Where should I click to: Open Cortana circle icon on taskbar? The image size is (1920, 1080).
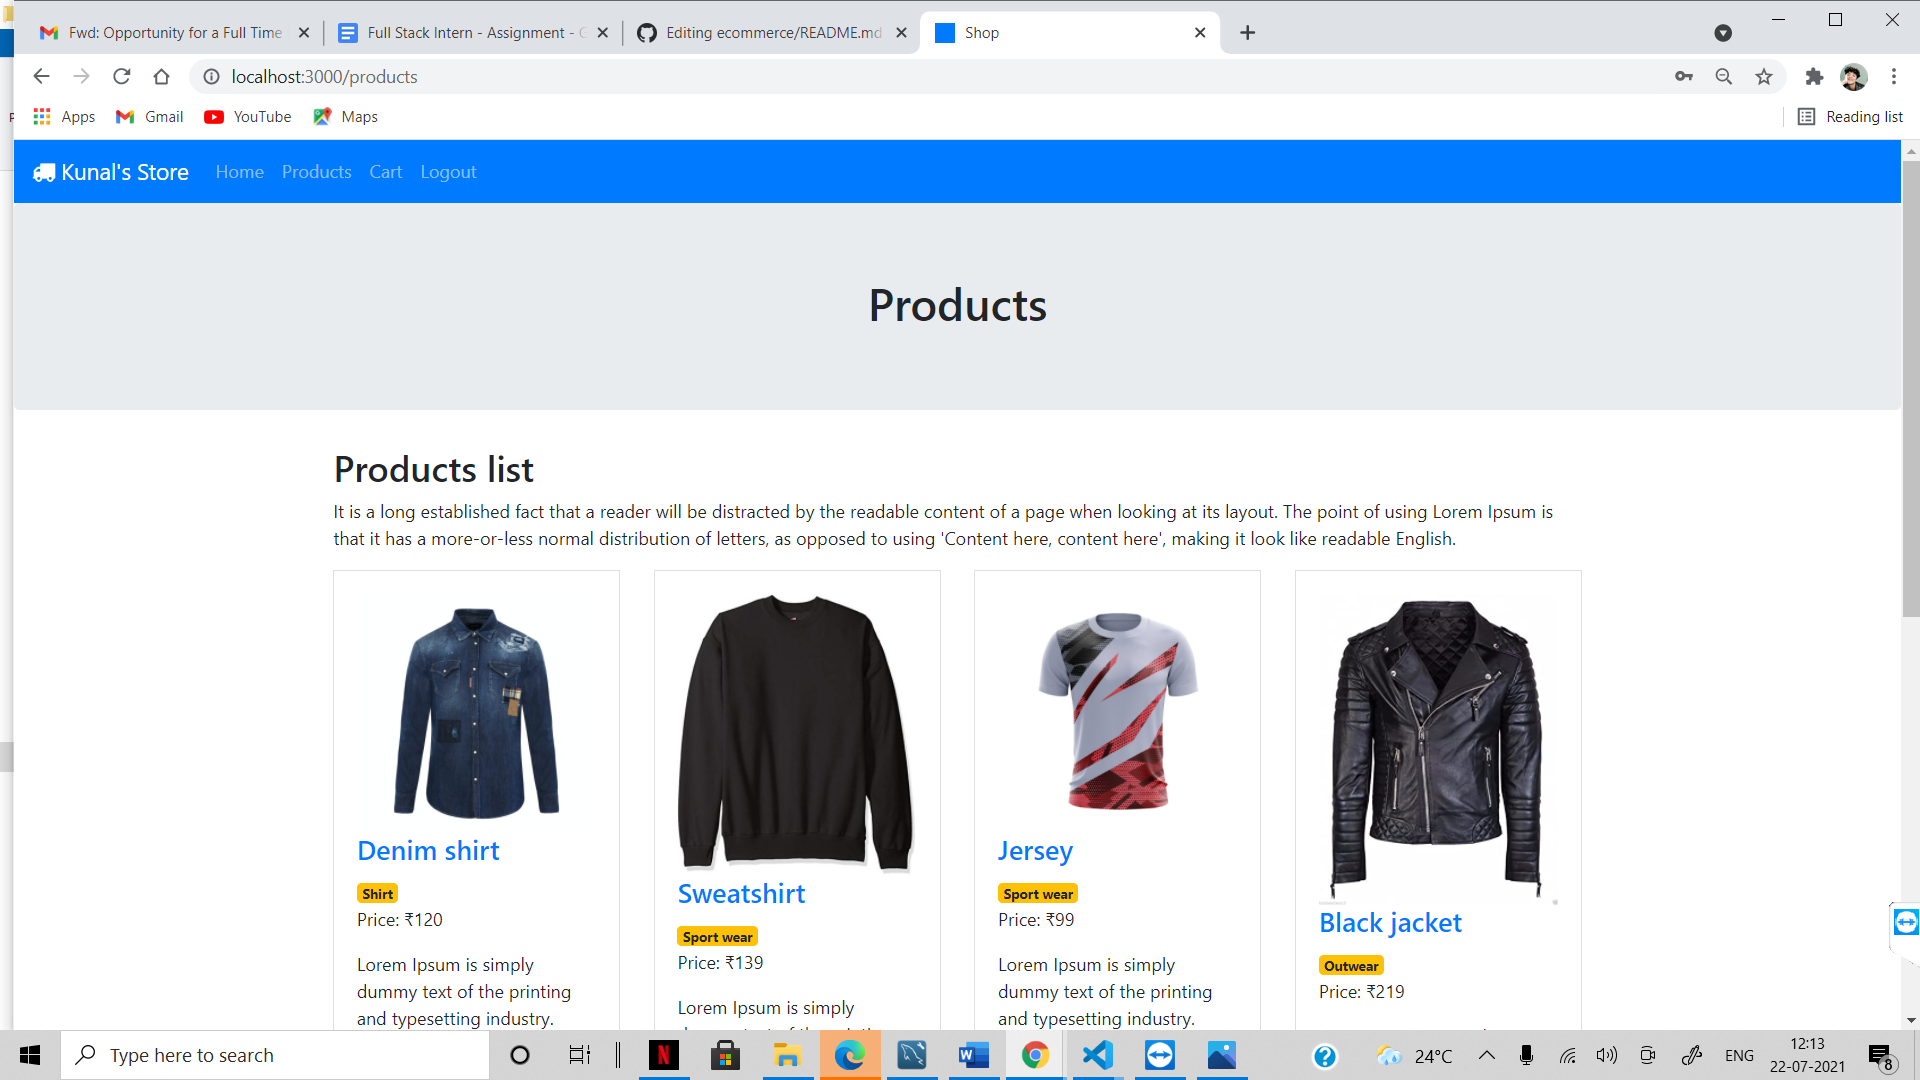520,1055
